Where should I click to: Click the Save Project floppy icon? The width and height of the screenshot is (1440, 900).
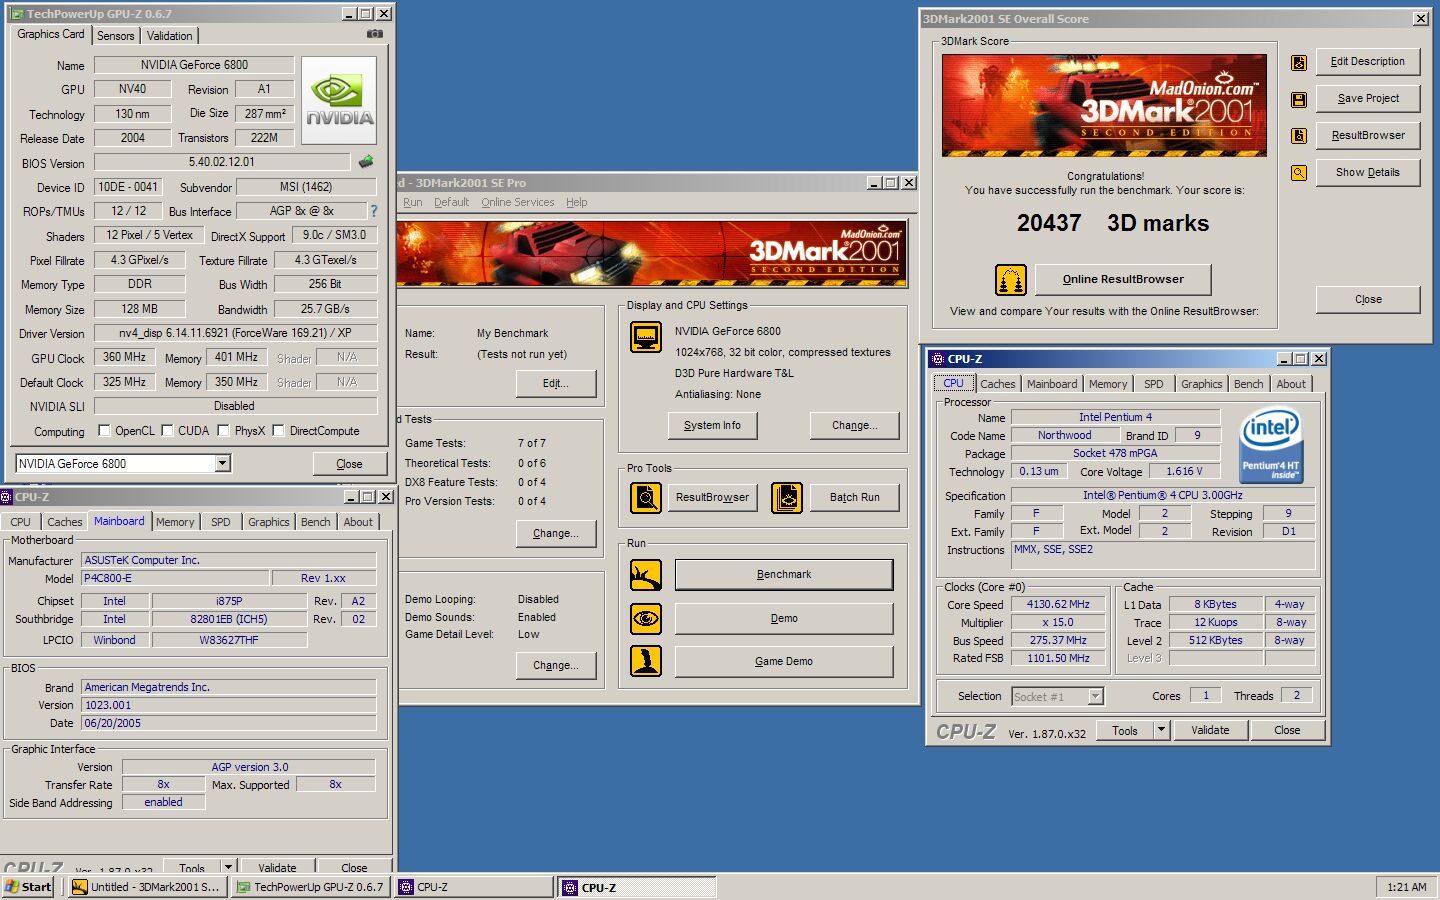point(1299,99)
